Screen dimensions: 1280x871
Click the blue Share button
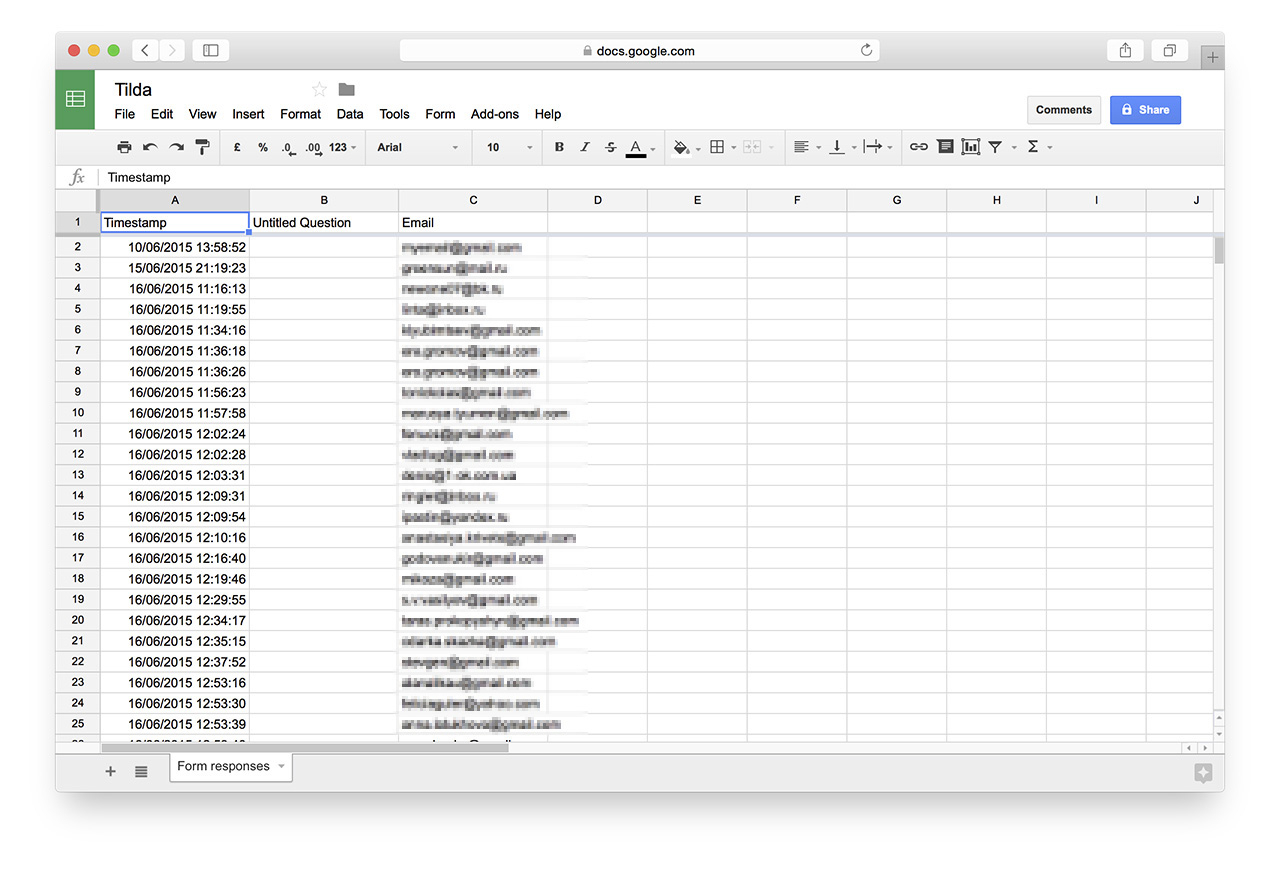pos(1145,109)
